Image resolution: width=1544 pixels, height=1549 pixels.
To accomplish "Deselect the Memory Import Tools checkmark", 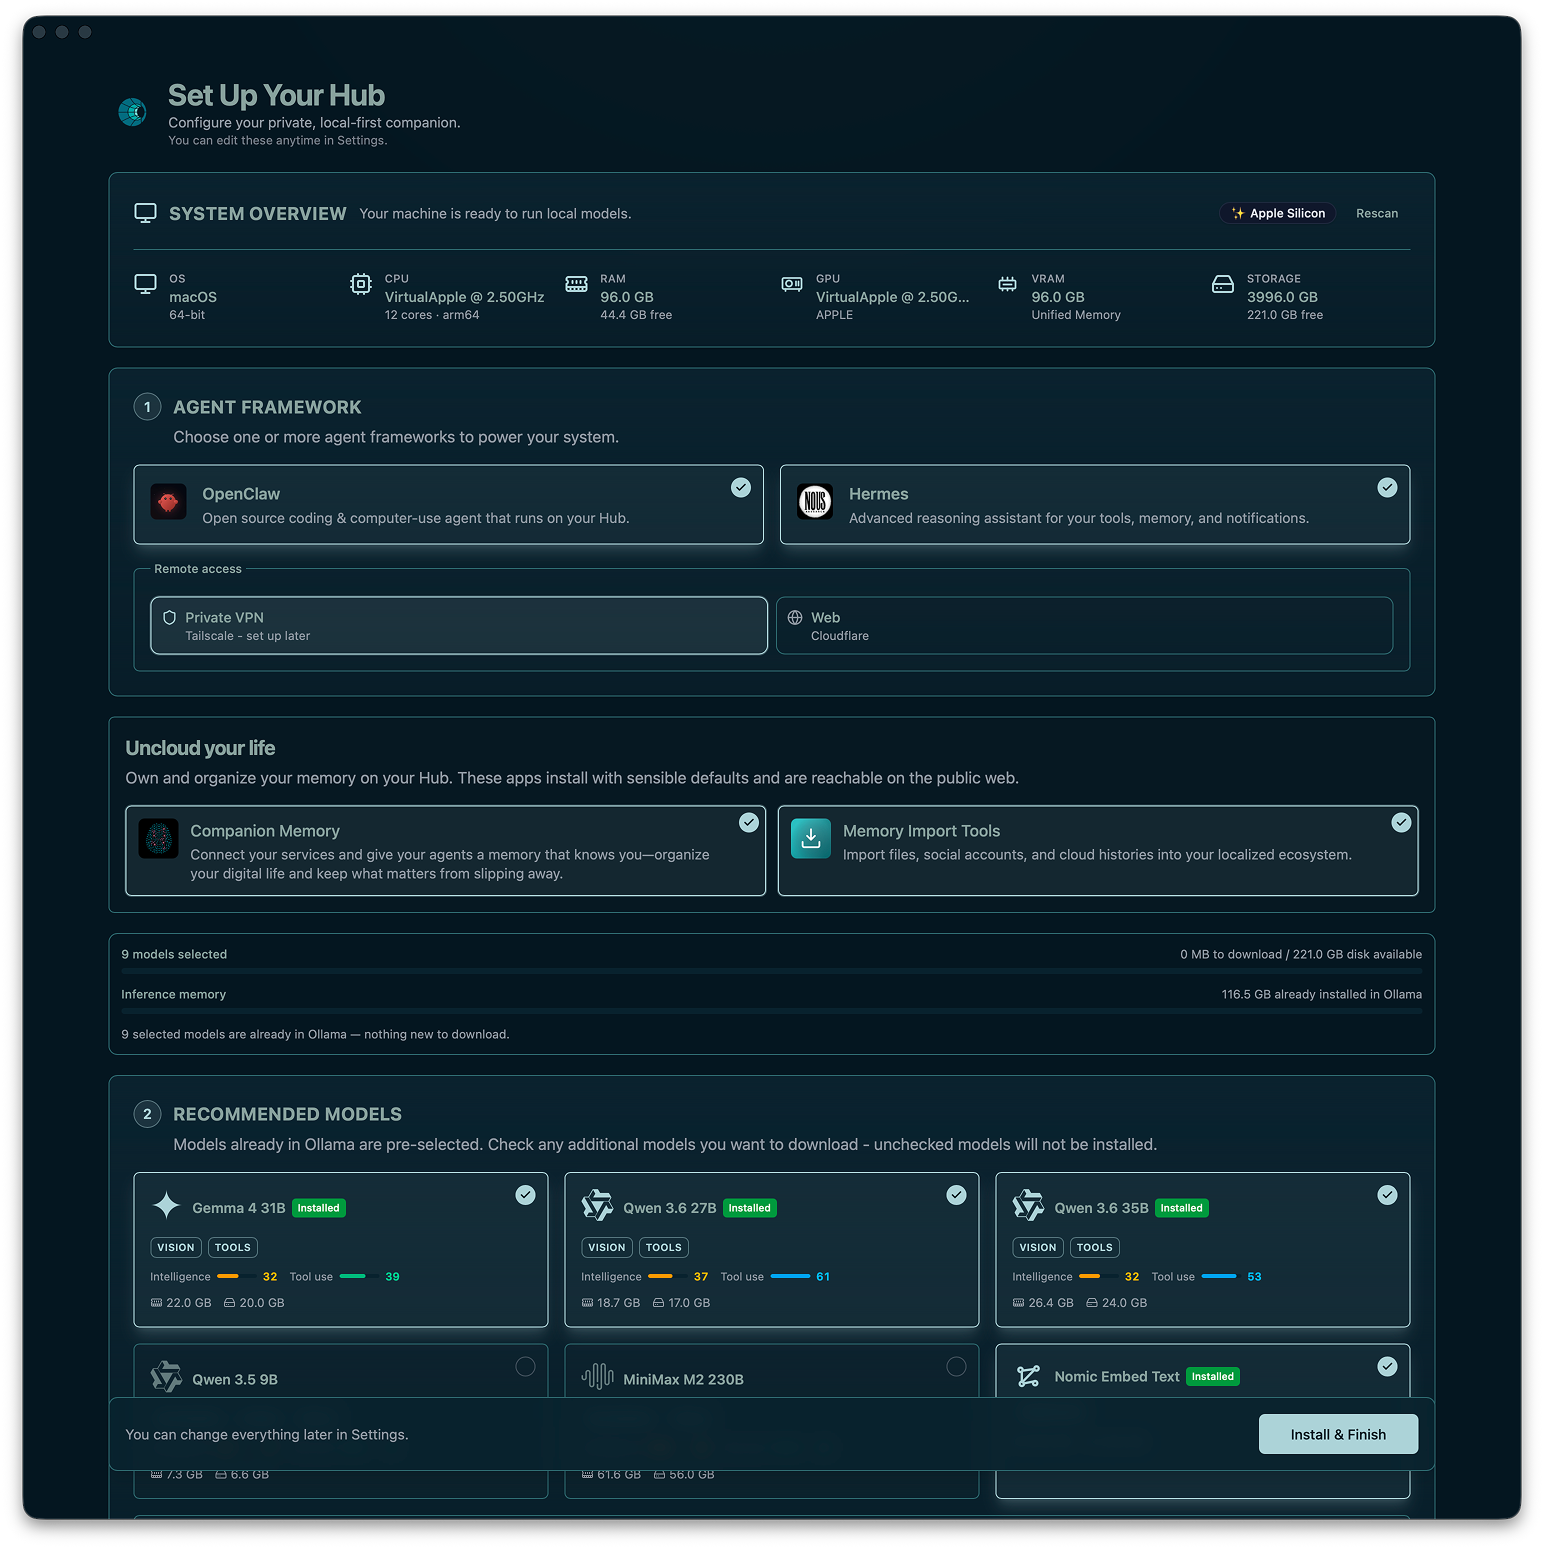I will (1401, 822).
